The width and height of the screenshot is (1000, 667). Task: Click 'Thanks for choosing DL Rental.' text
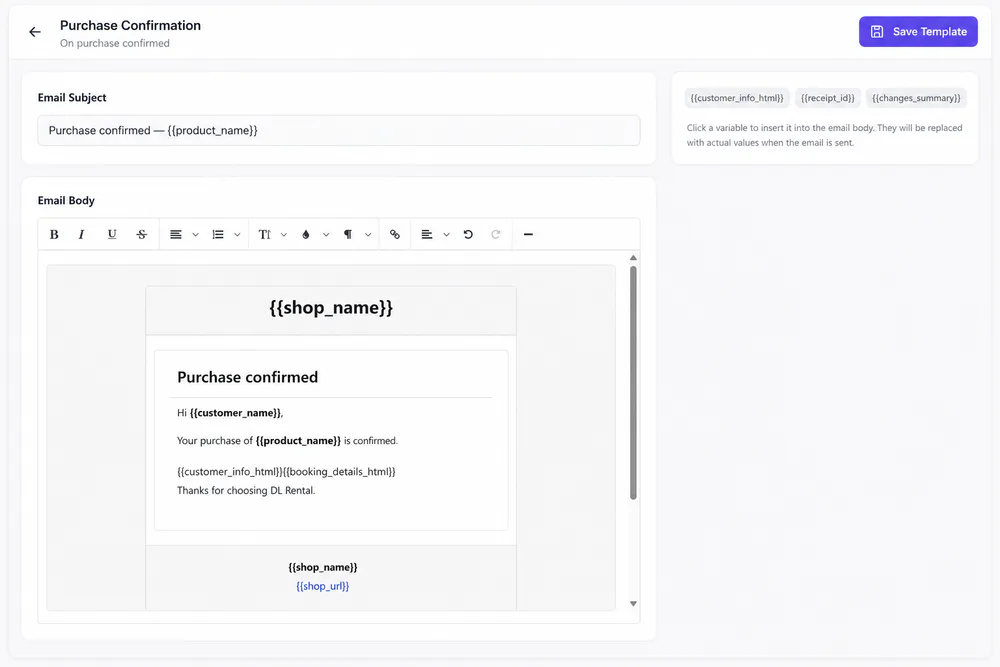(x=246, y=490)
